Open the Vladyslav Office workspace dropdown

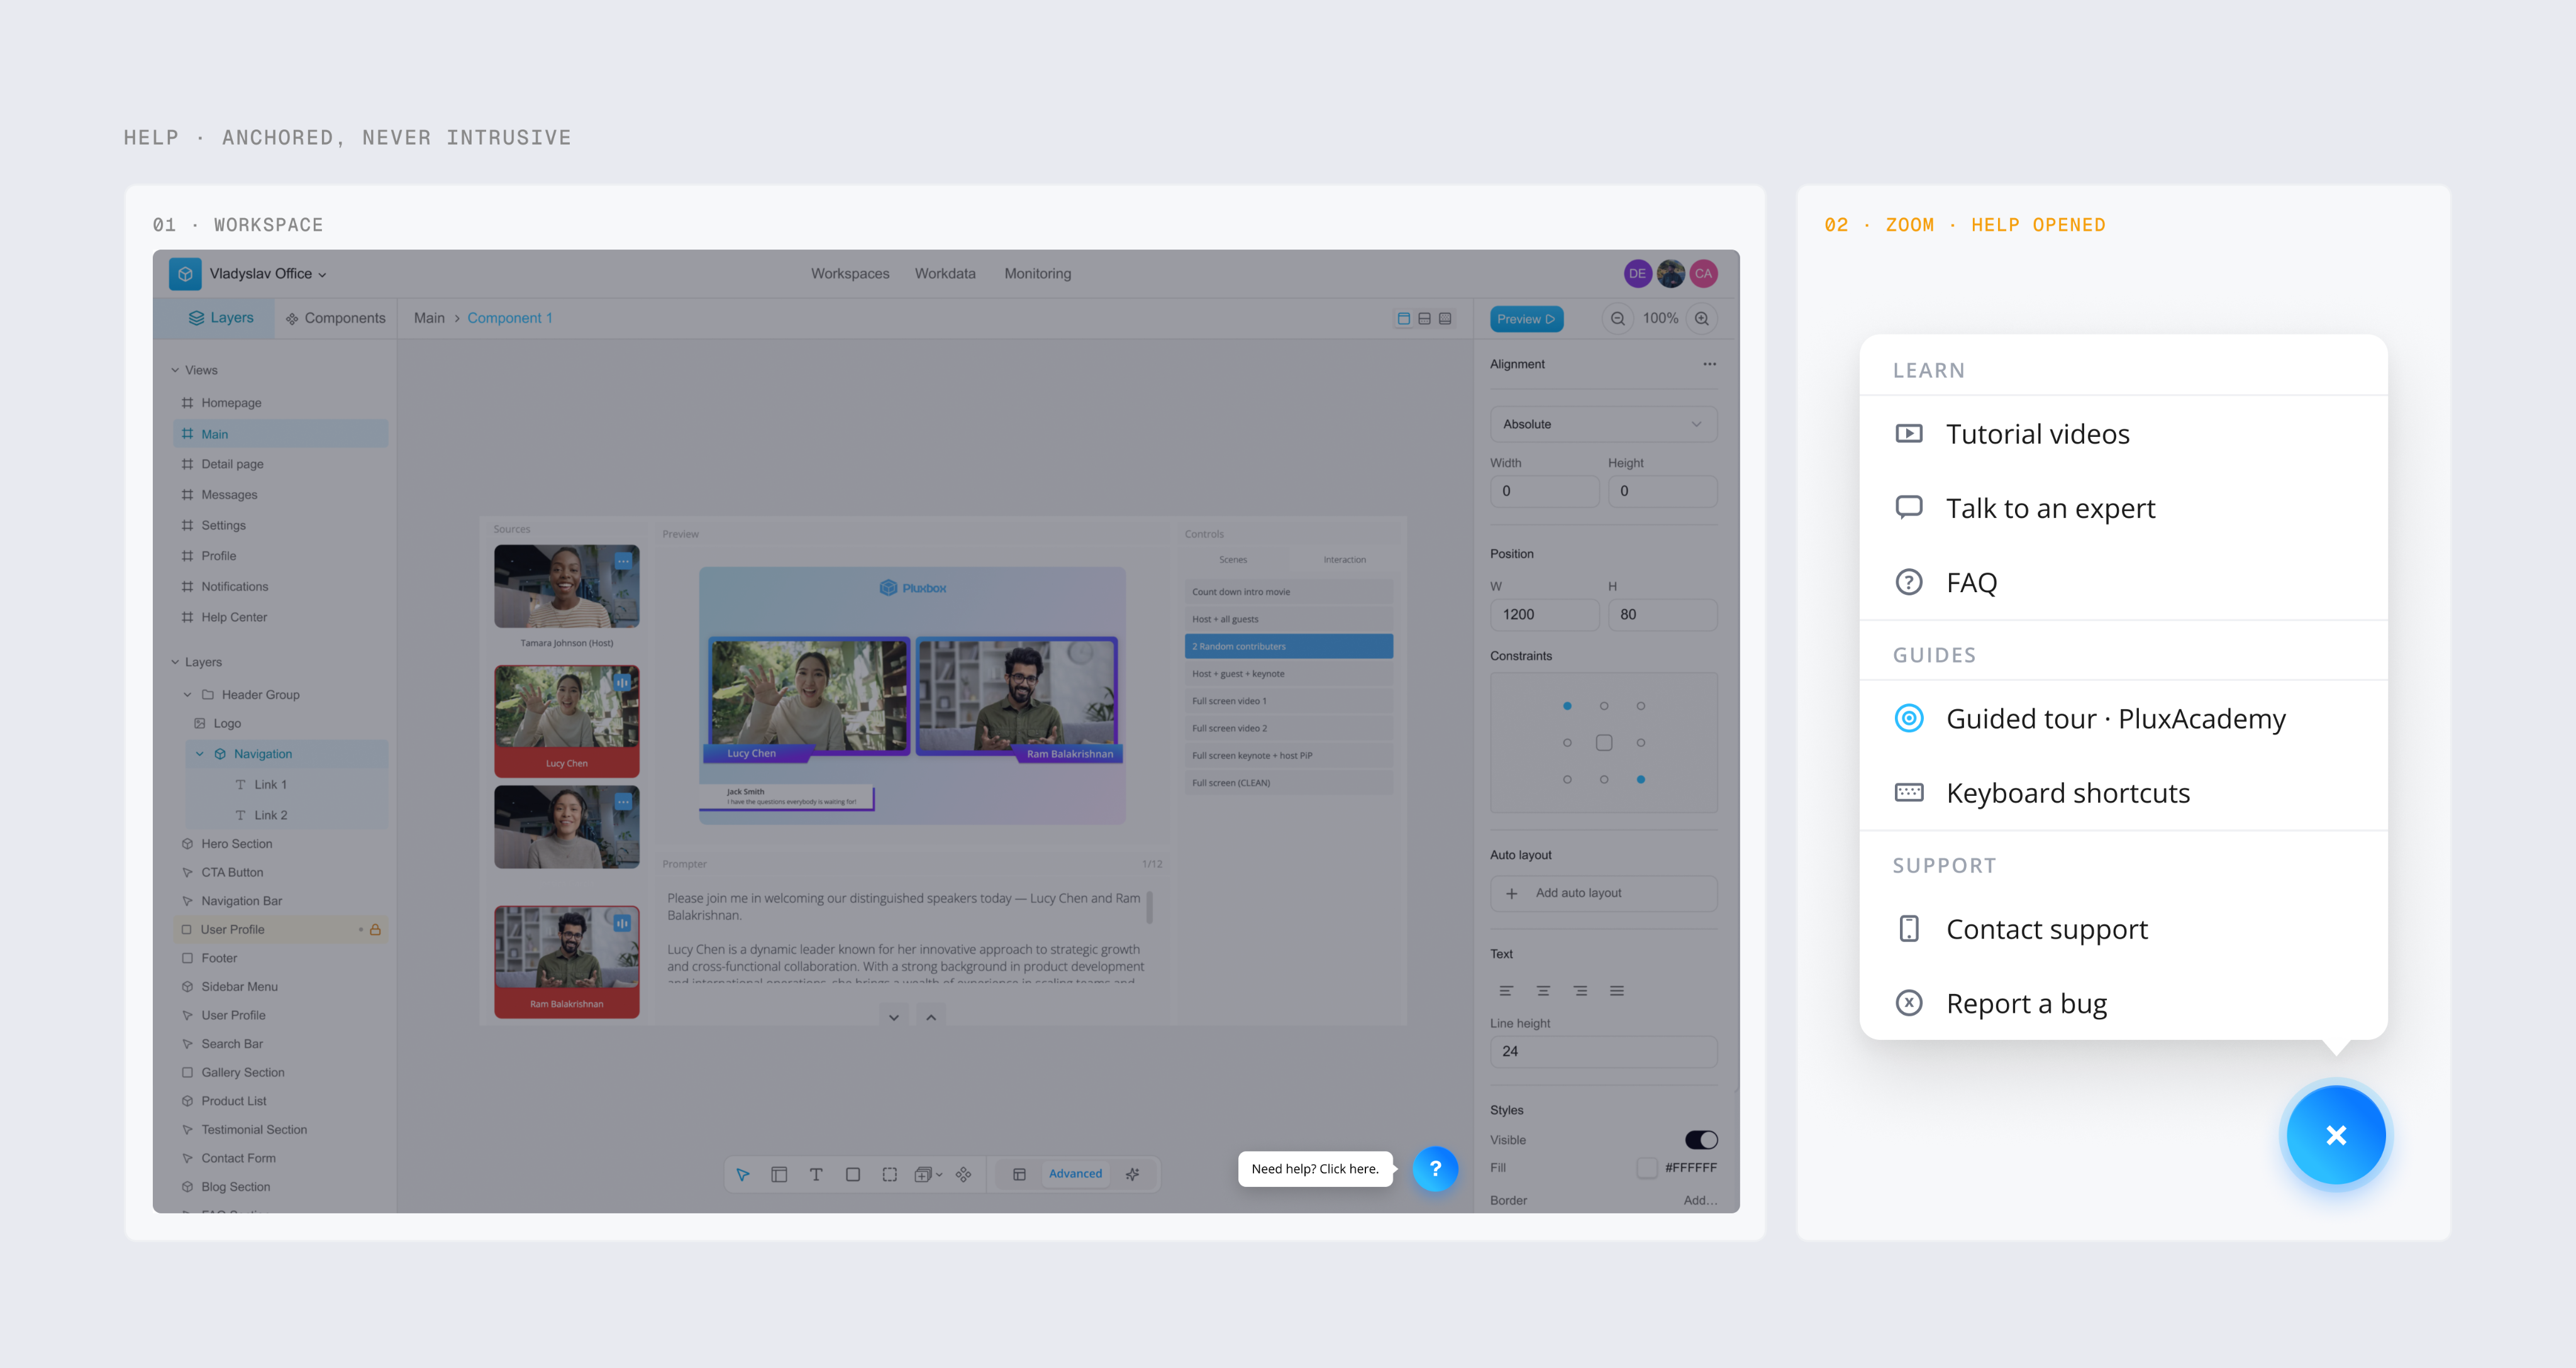[x=268, y=274]
